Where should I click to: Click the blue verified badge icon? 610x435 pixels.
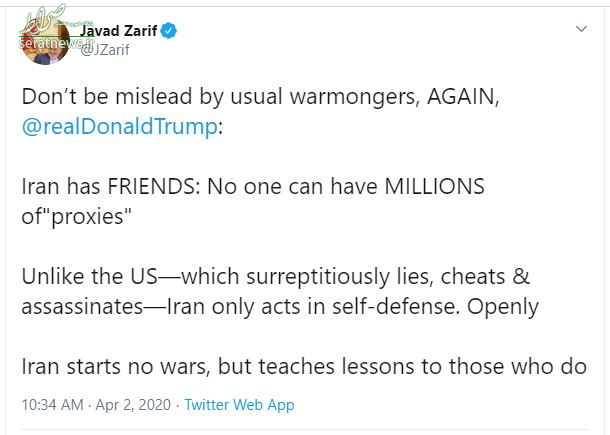pos(168,31)
